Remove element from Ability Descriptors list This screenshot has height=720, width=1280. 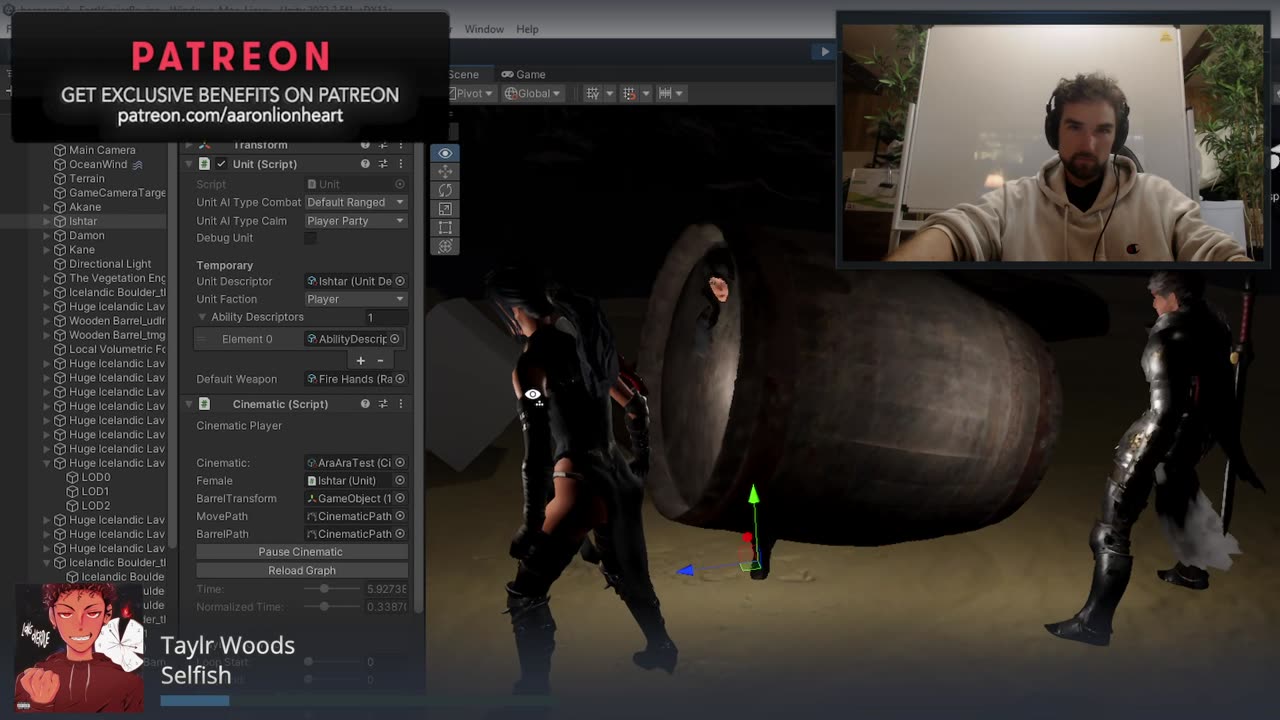pyautogui.click(x=380, y=360)
